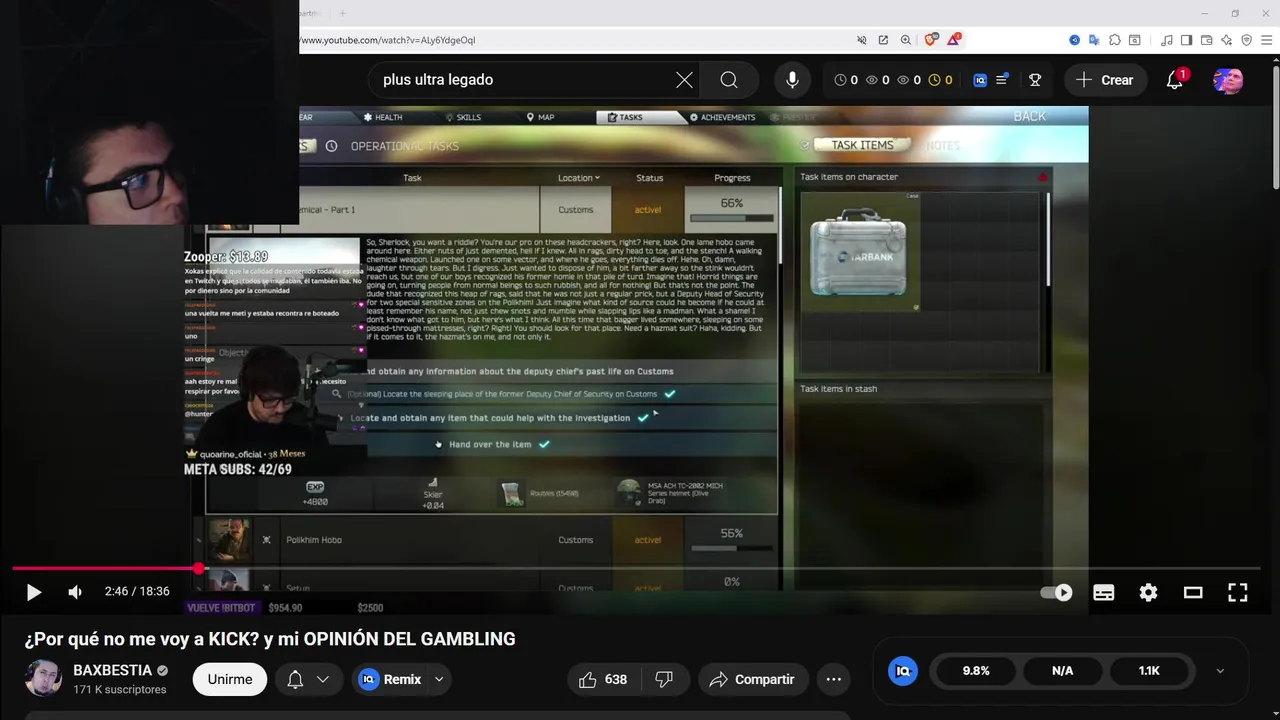
Task: Click the N/A vidIQ stat pill
Action: point(1062,671)
